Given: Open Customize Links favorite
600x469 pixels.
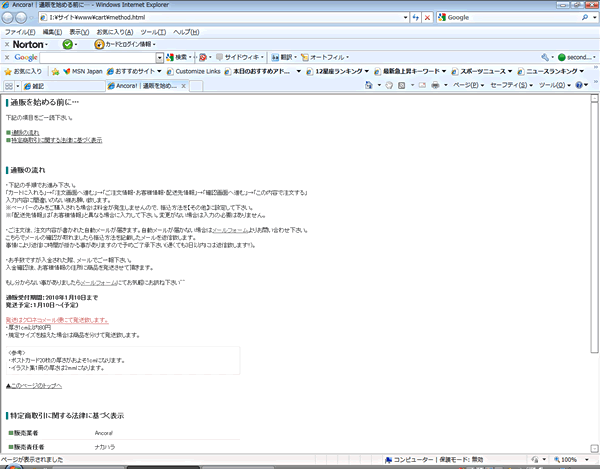Looking at the screenshot, I should point(194,72).
